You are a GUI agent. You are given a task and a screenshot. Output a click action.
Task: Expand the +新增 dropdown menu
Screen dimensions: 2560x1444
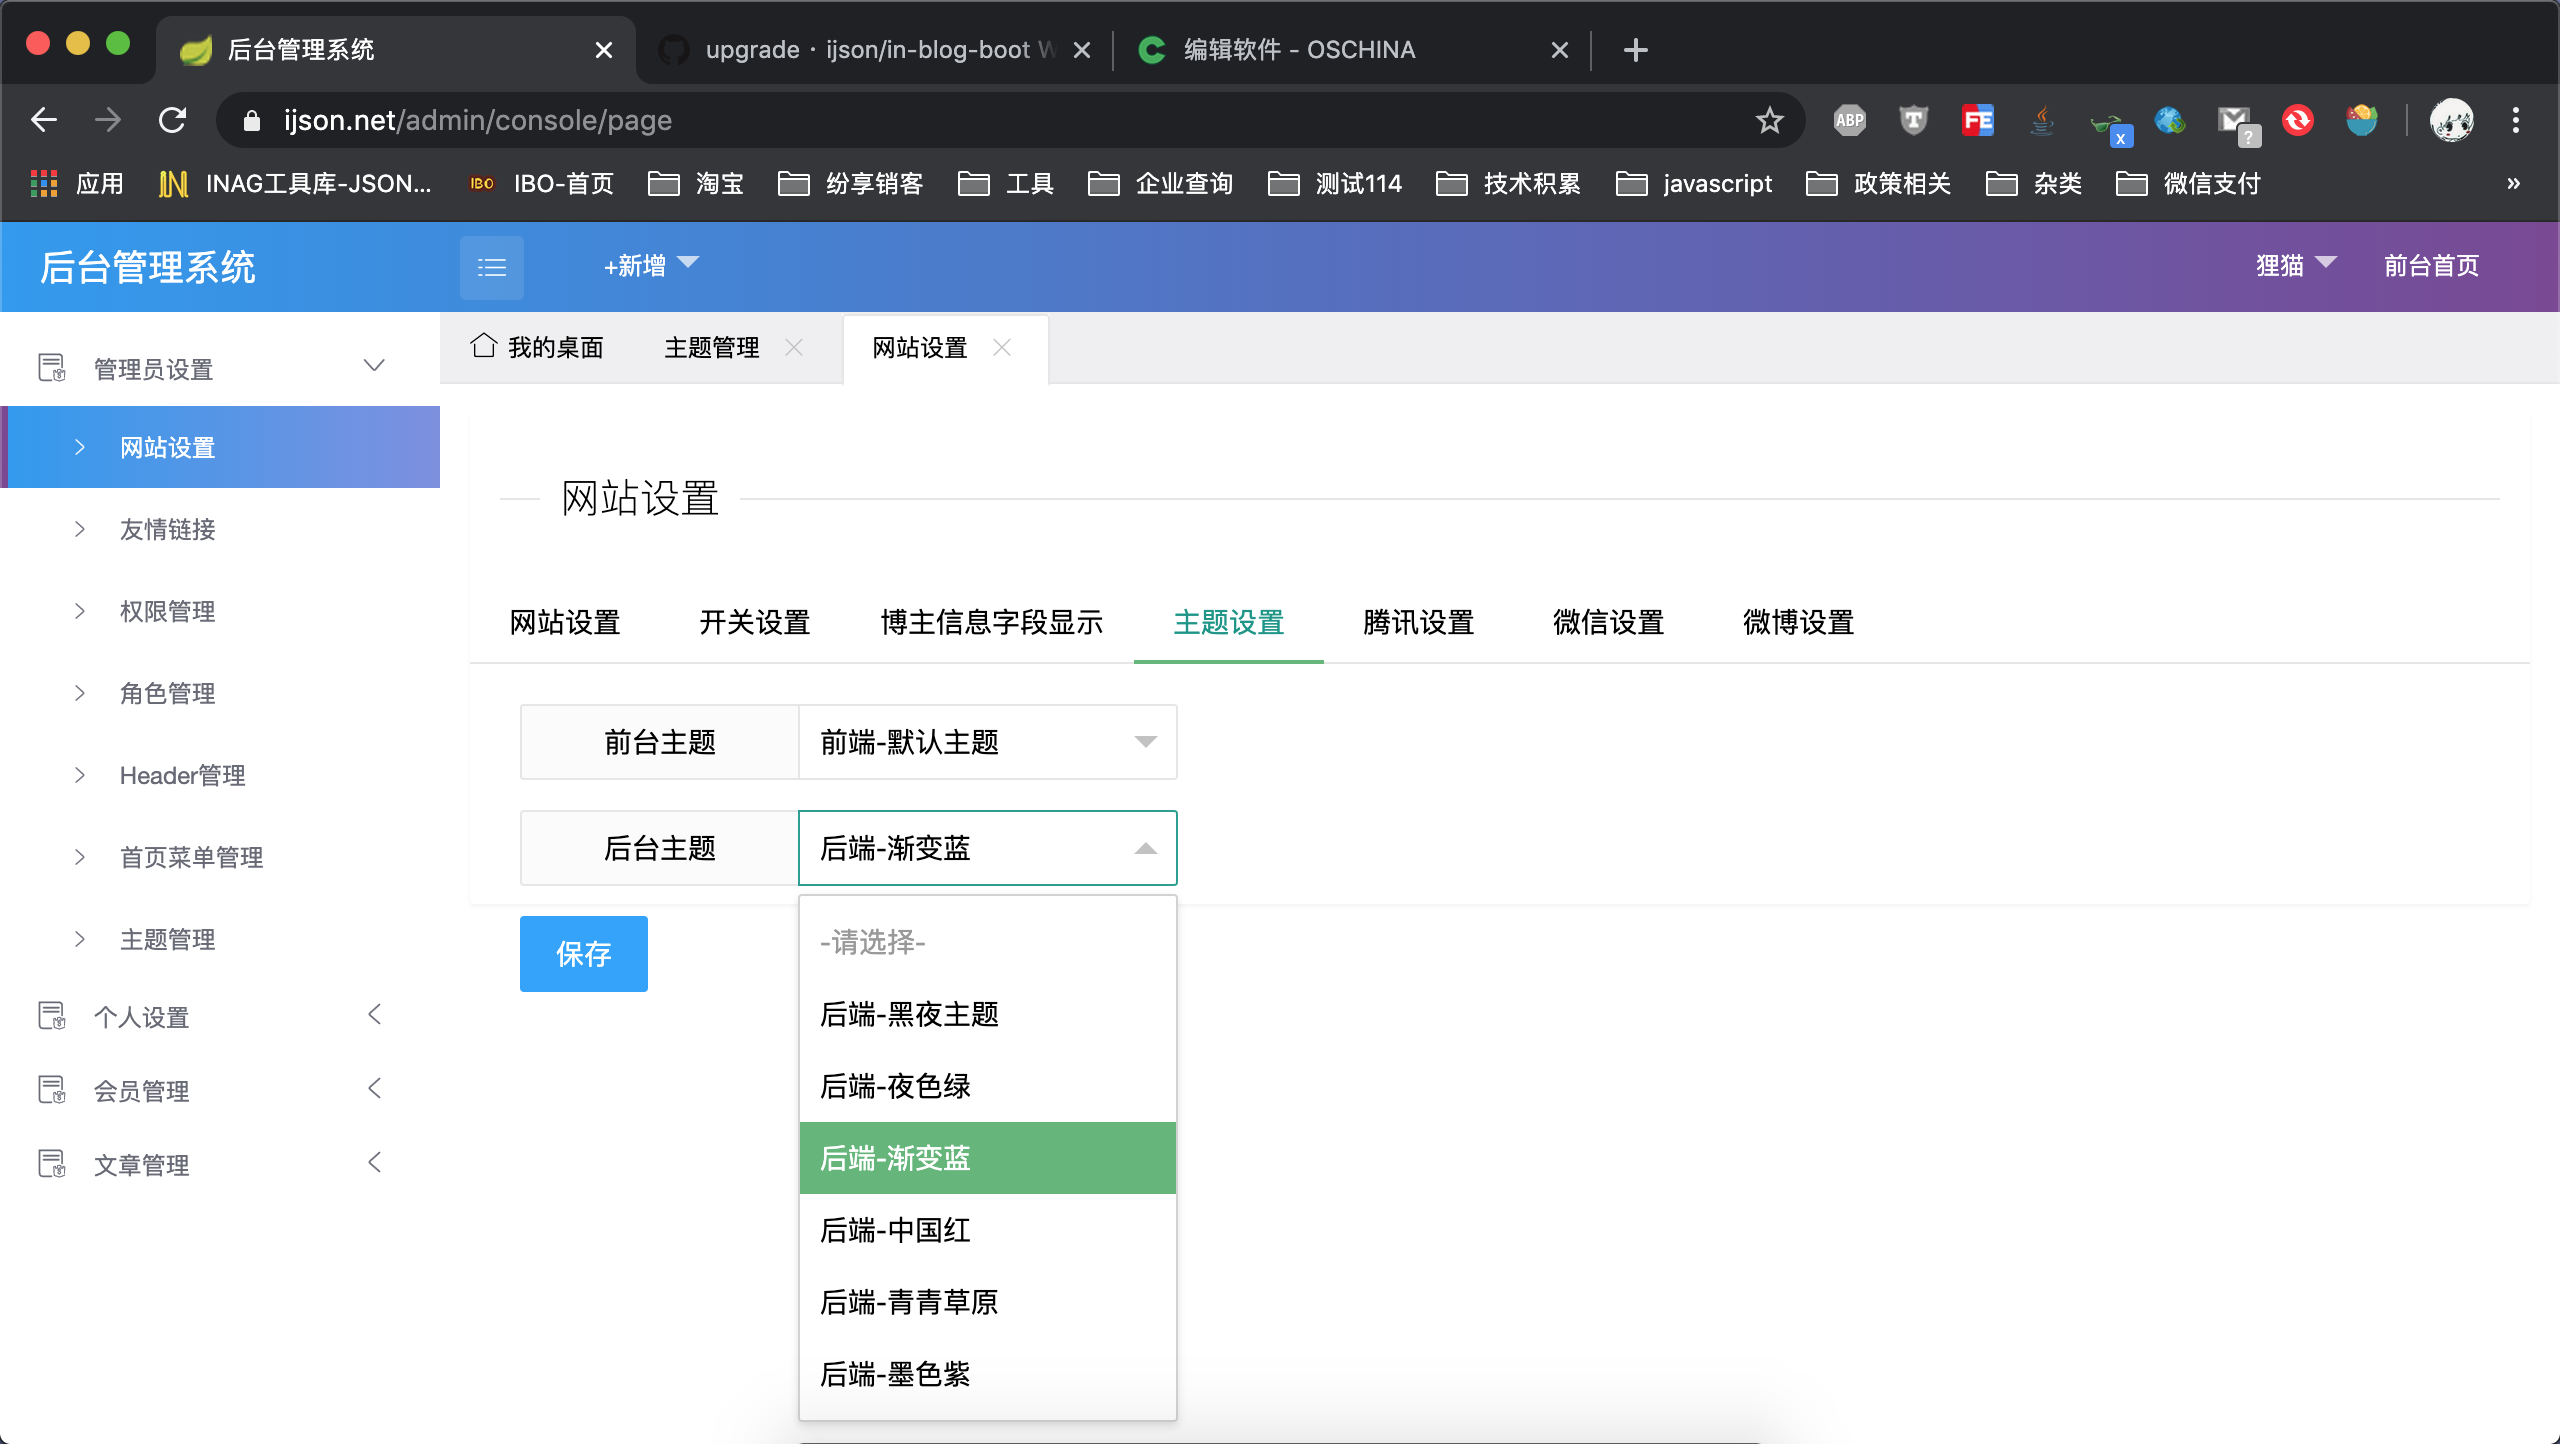pyautogui.click(x=650, y=265)
